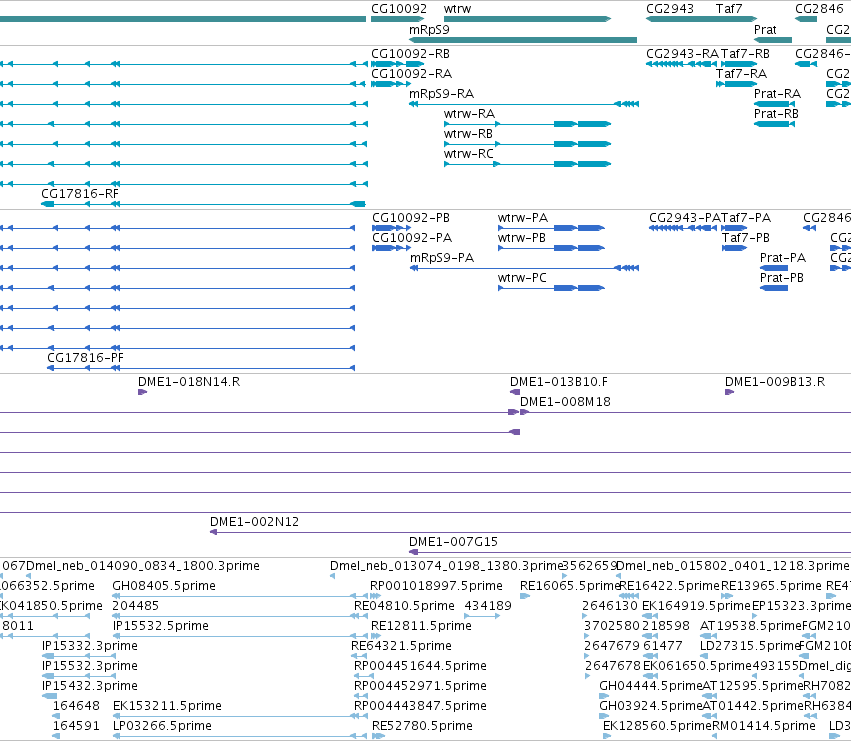Click the CG10092-PA protein label
This screenshot has width=851, height=741.
pyautogui.click(x=412, y=238)
